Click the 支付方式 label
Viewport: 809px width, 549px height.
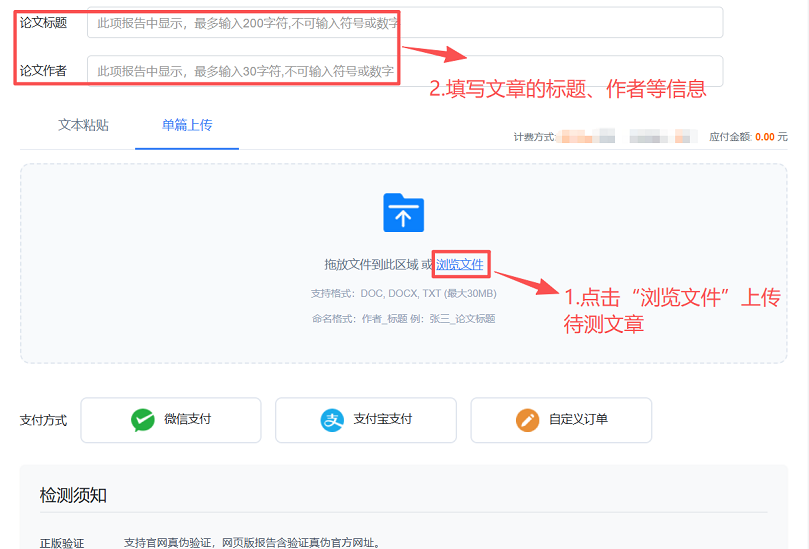point(43,420)
